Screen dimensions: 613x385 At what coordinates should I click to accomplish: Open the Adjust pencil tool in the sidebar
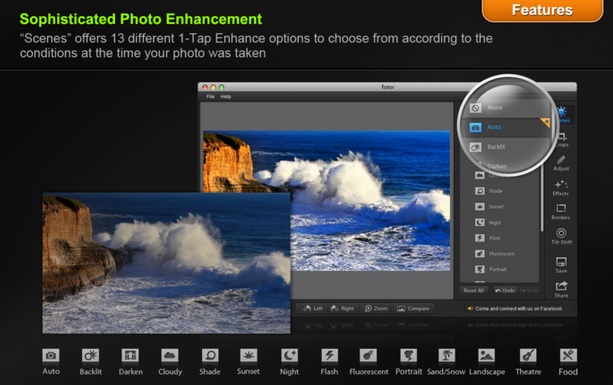561,163
